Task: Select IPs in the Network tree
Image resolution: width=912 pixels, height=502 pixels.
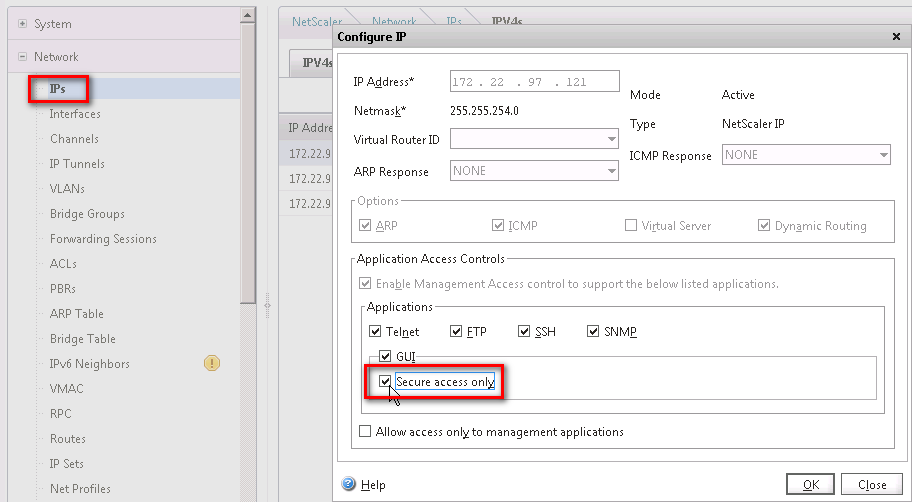Action: click(x=57, y=89)
